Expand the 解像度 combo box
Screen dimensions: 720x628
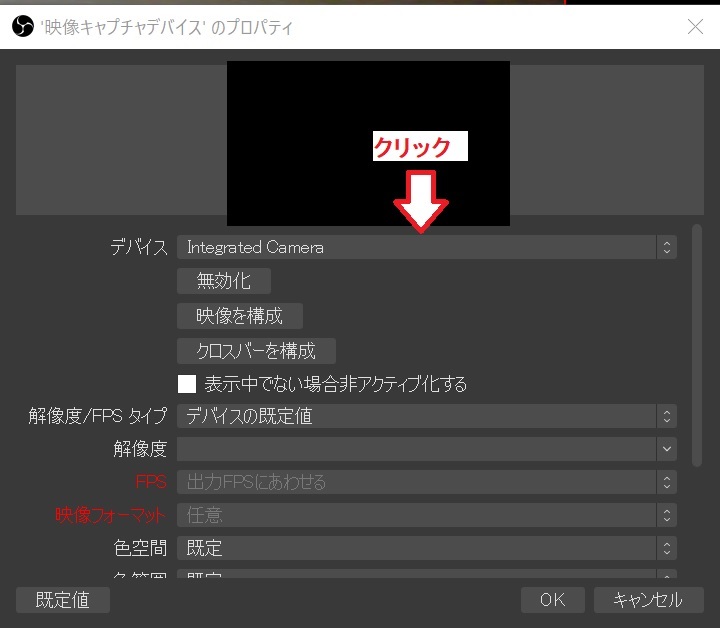point(427,449)
